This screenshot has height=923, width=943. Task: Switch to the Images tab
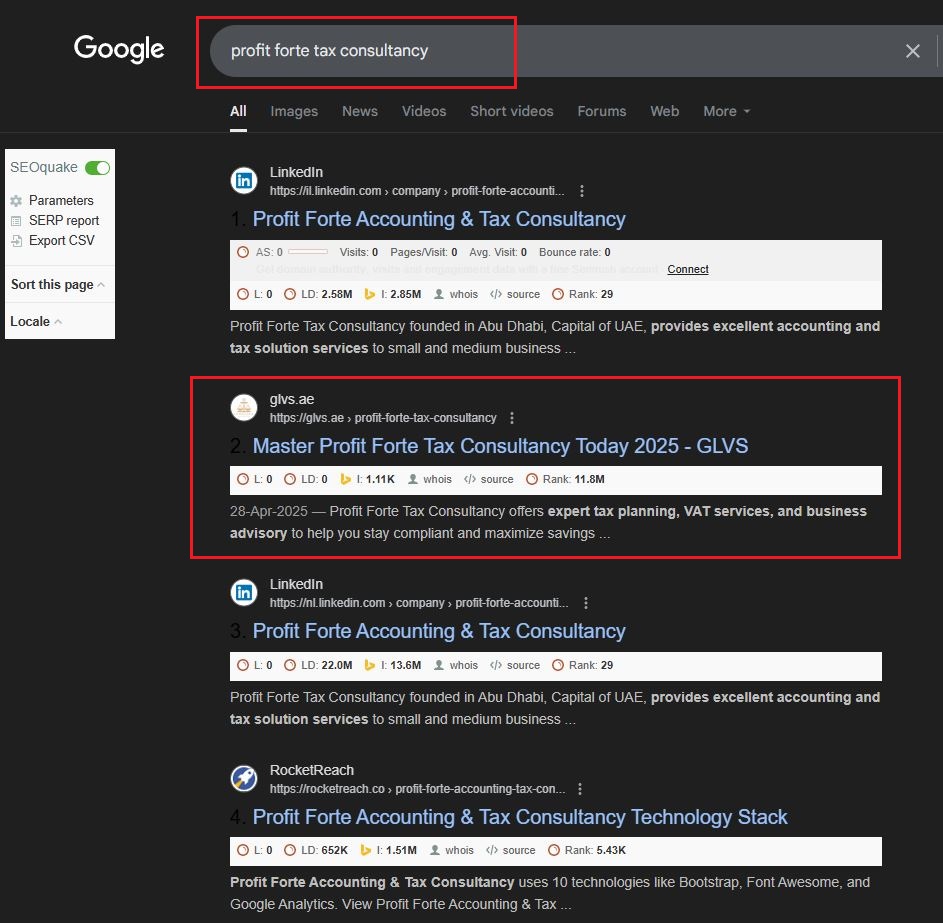click(x=294, y=112)
